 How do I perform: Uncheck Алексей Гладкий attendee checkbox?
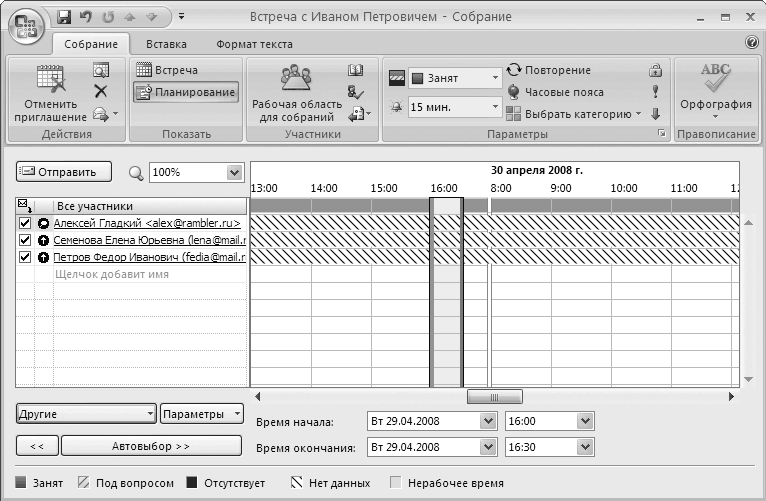[25, 223]
